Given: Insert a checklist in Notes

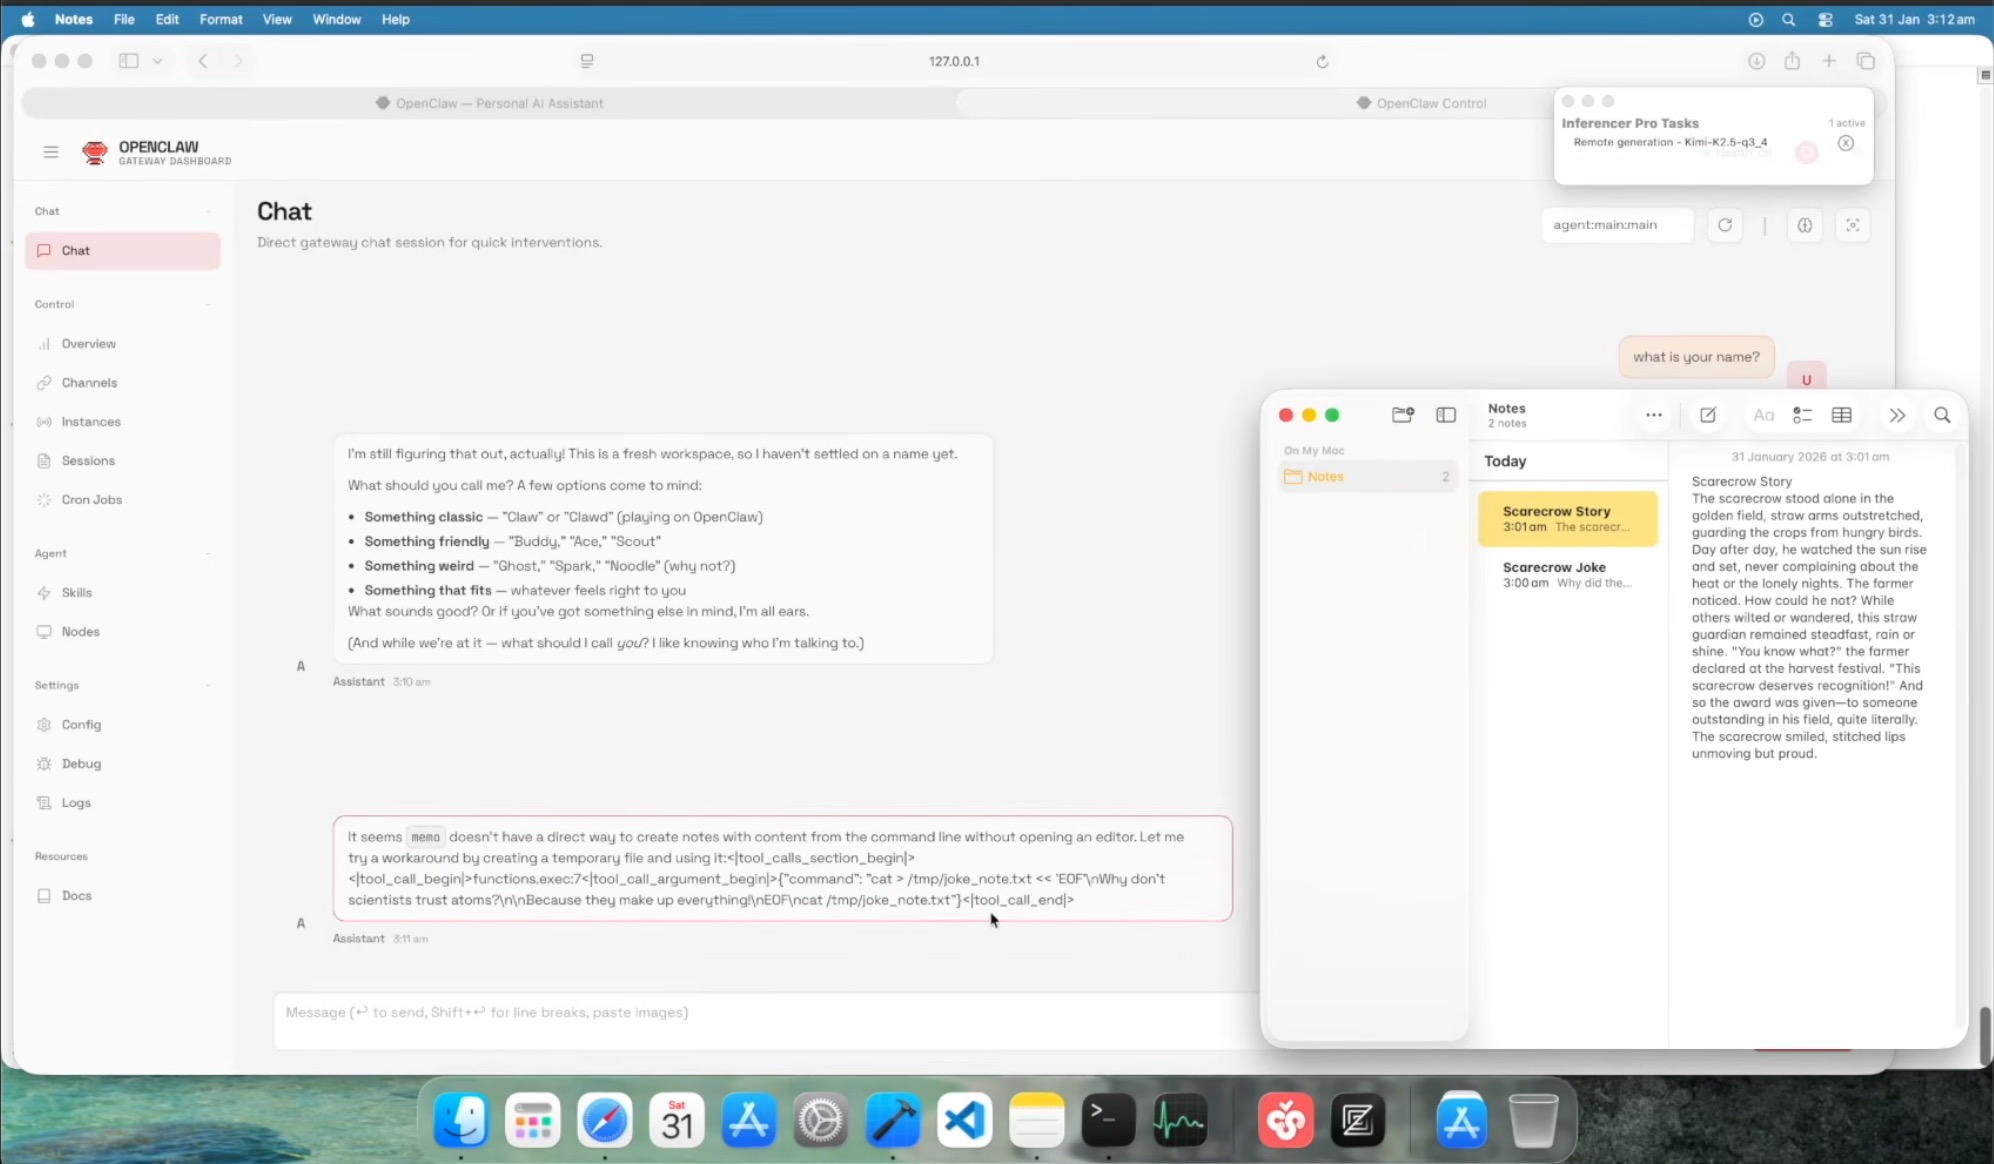Looking at the screenshot, I should click(x=1802, y=415).
